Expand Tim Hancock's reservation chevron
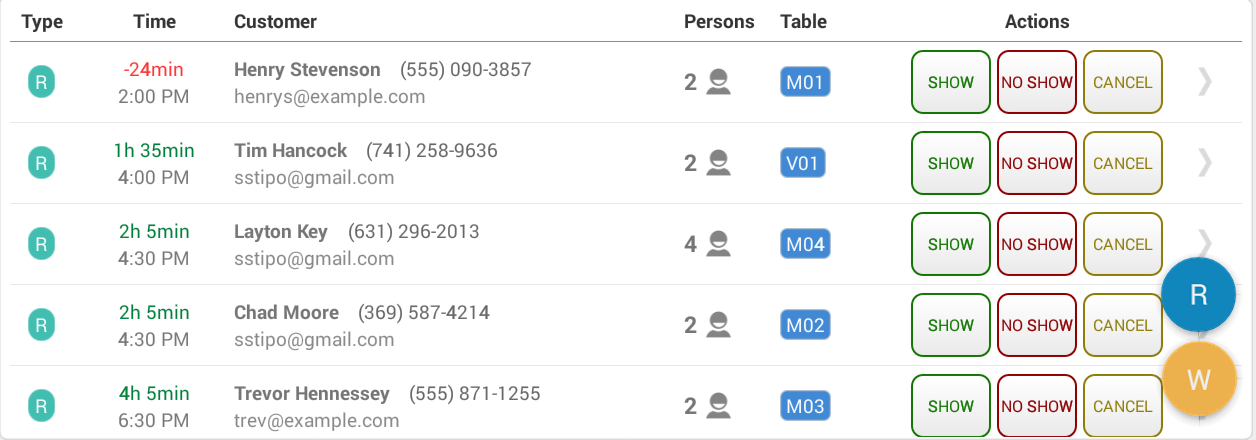Screen dimensions: 1256x440 click(1205, 163)
